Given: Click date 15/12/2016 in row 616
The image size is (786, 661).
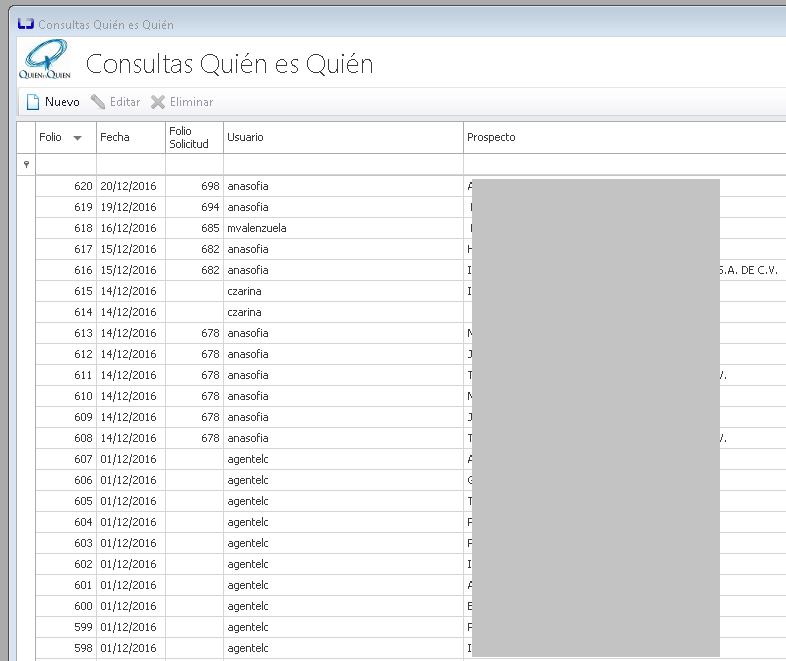Looking at the screenshot, I should 128,270.
